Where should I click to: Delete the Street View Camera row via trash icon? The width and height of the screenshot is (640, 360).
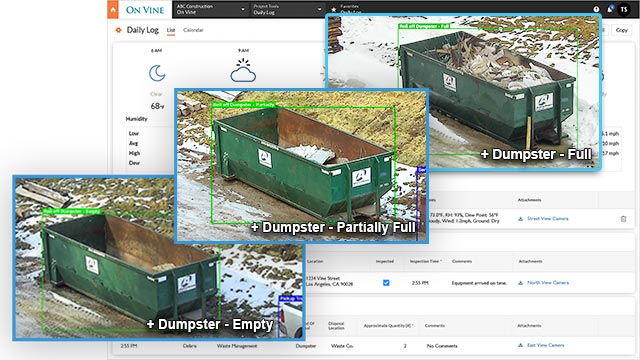(x=623, y=219)
